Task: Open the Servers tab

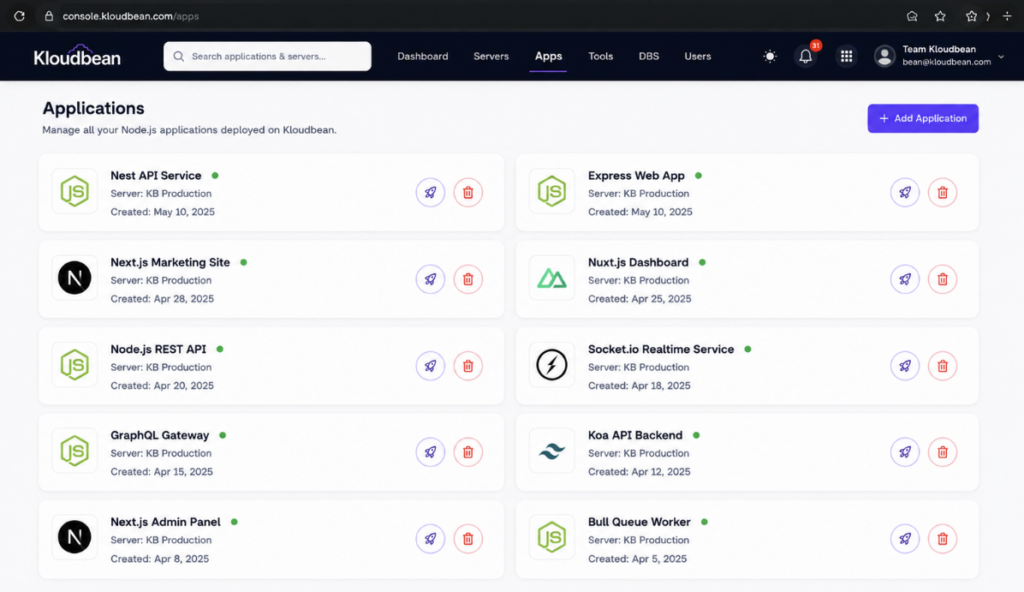Action: [491, 56]
